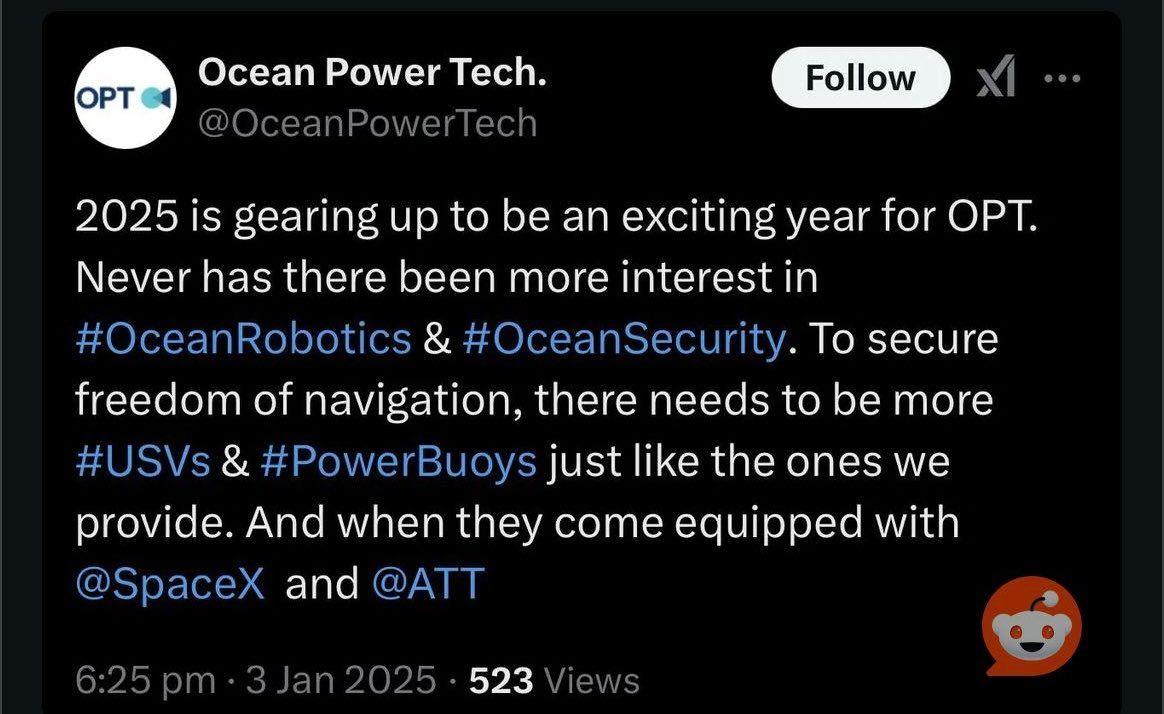The height and width of the screenshot is (714, 1164).
Task: Open the Grok icon beside Follow
Action: click(995, 78)
